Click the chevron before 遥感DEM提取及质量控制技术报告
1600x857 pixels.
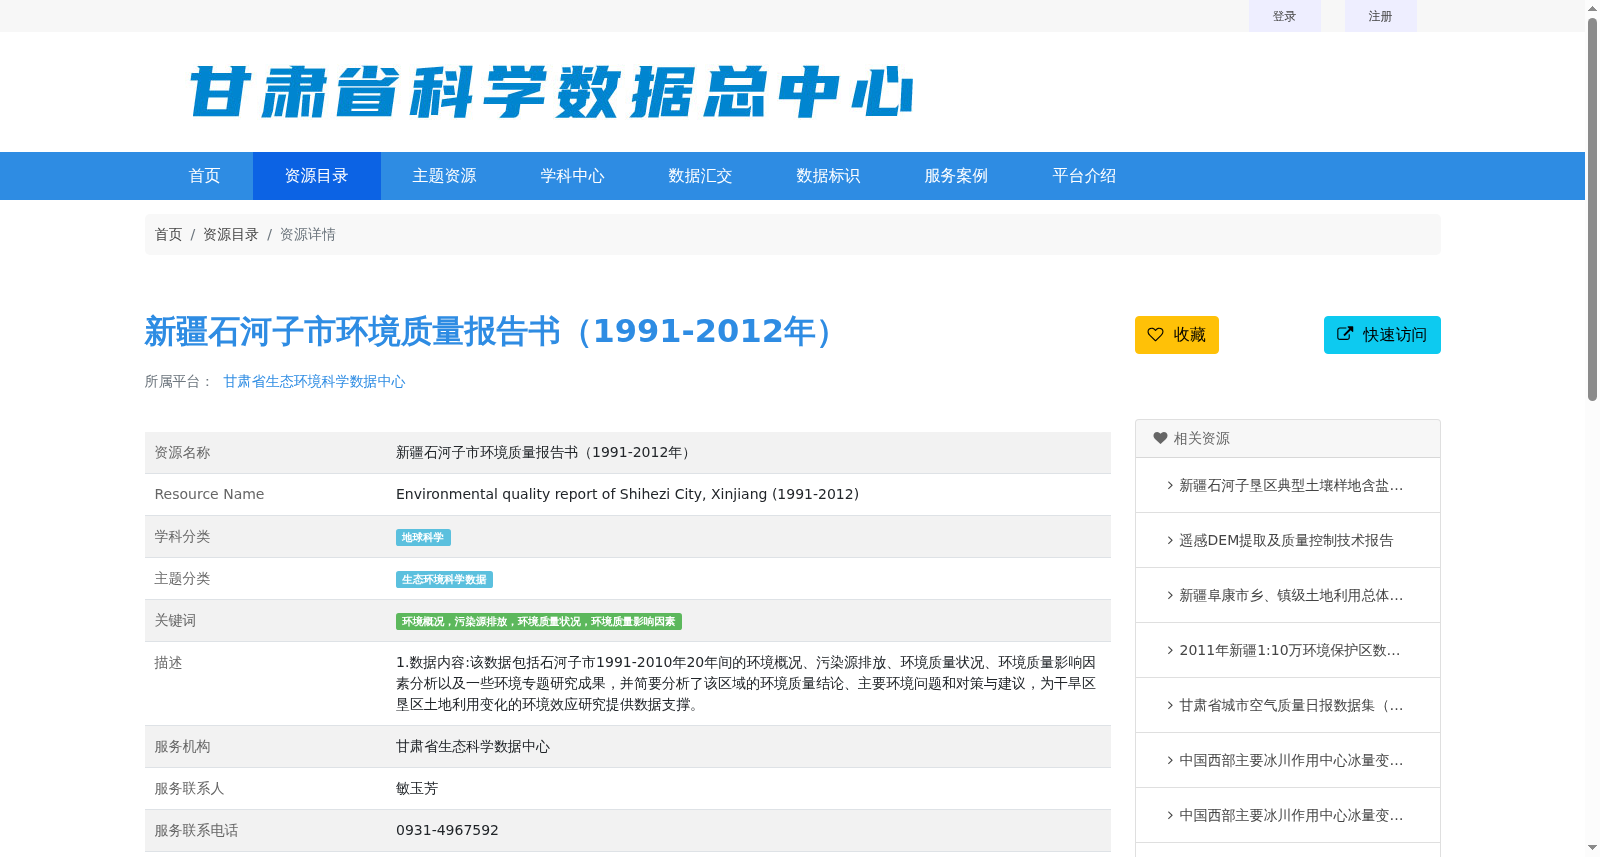pyautogui.click(x=1170, y=540)
